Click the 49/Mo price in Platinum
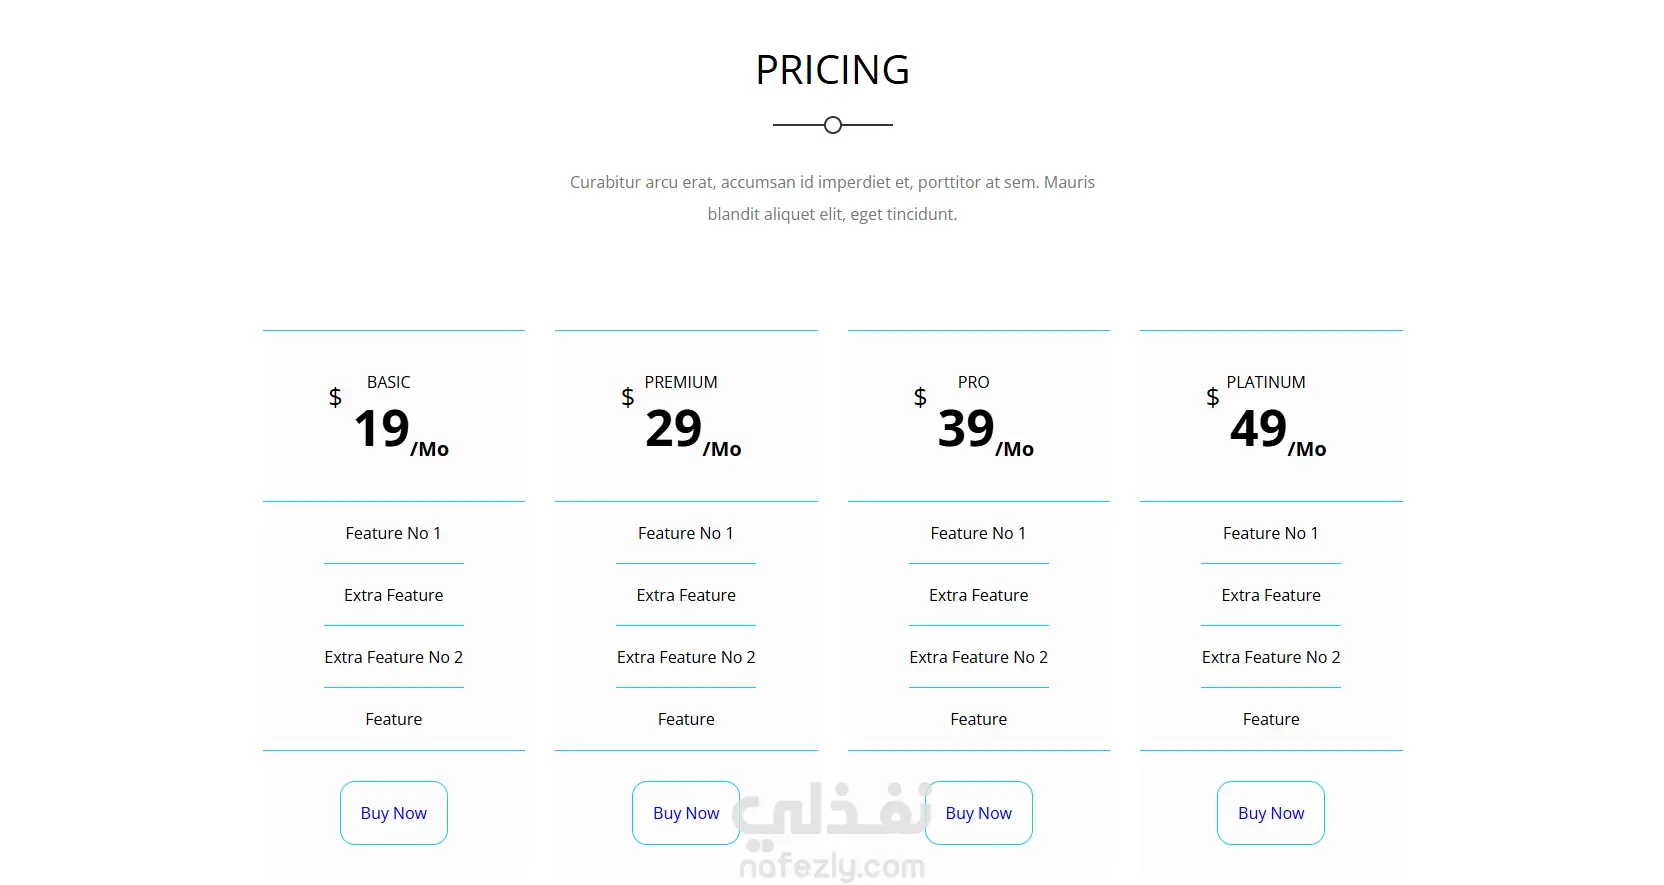The height and width of the screenshot is (885, 1664). [x=1278, y=431]
